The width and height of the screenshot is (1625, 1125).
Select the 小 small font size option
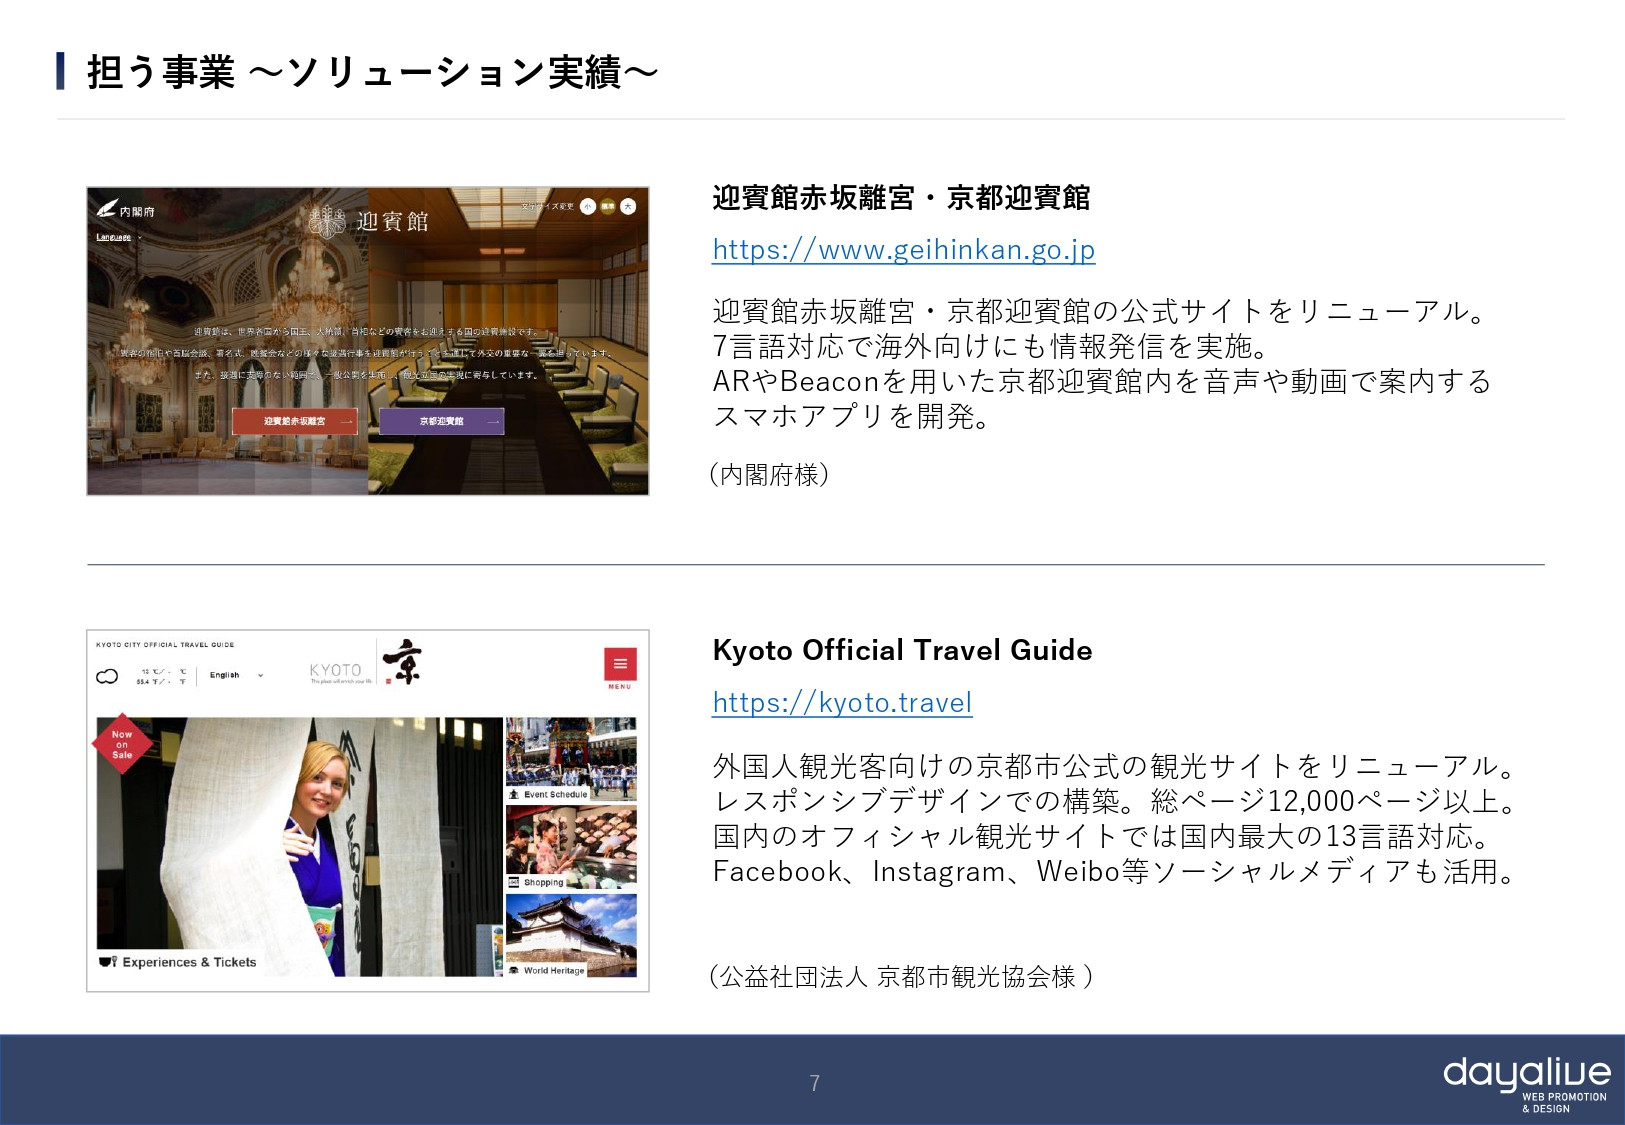point(588,207)
